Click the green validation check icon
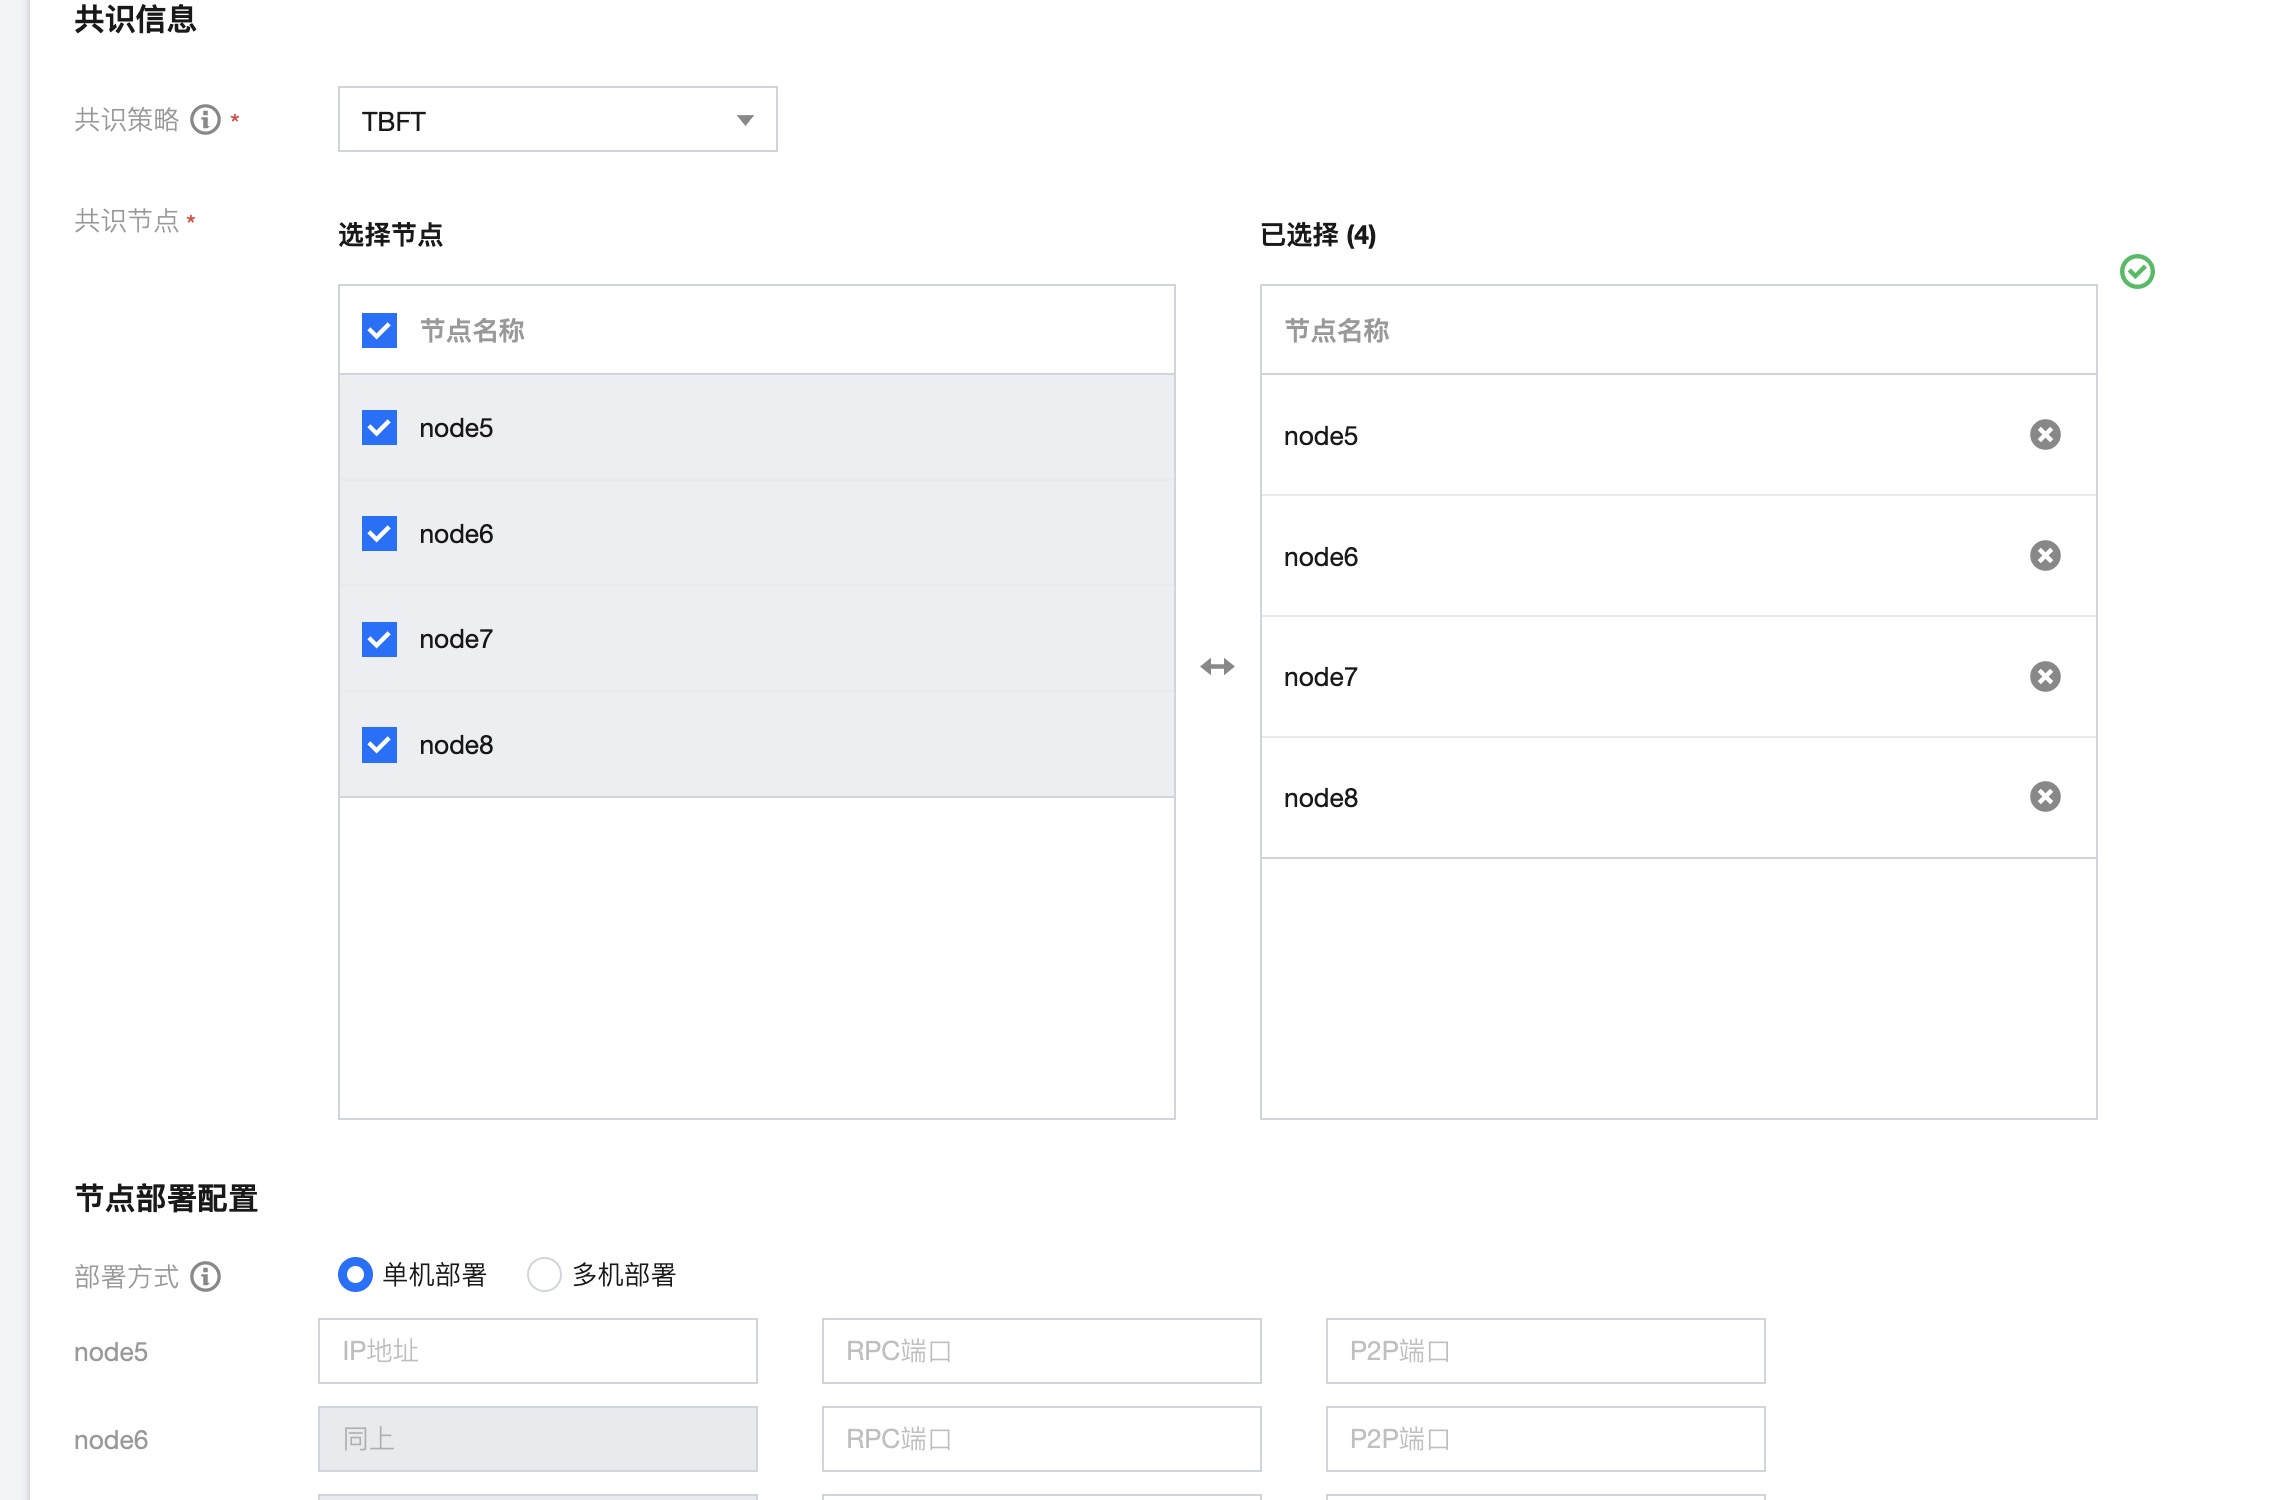The width and height of the screenshot is (2290, 1500). point(2137,272)
